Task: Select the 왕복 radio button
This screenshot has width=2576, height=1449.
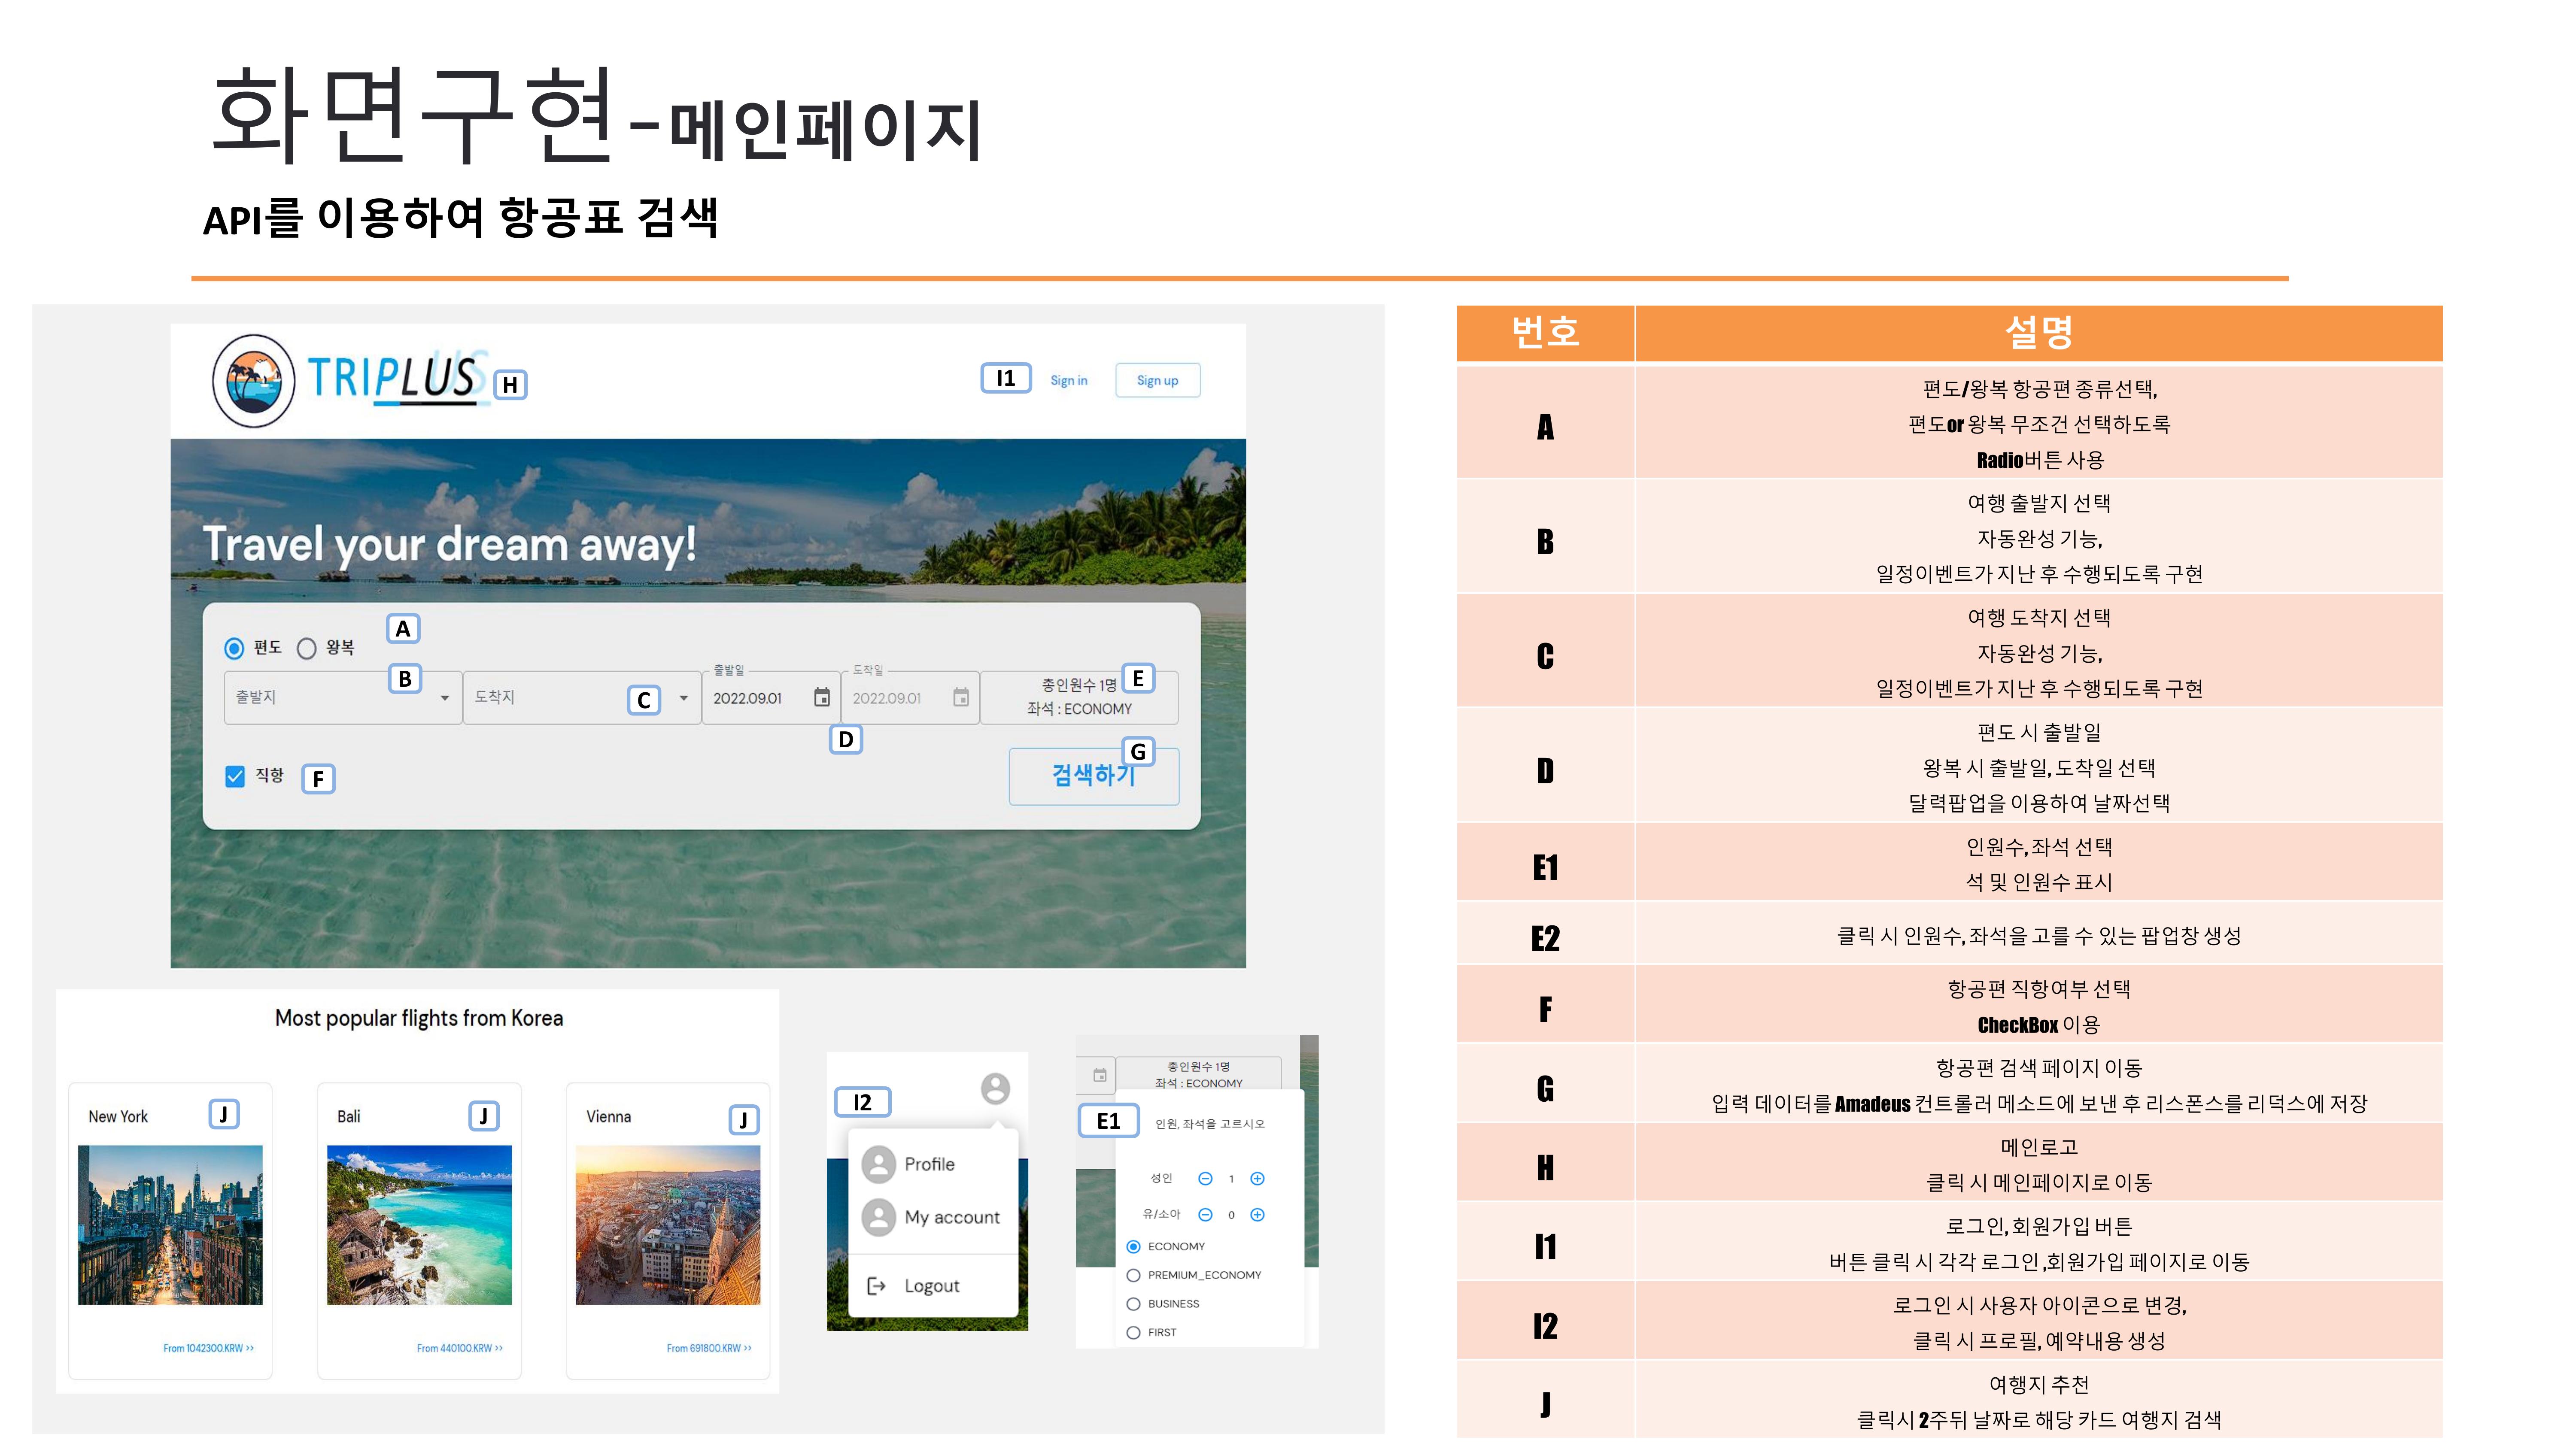Action: click(307, 648)
